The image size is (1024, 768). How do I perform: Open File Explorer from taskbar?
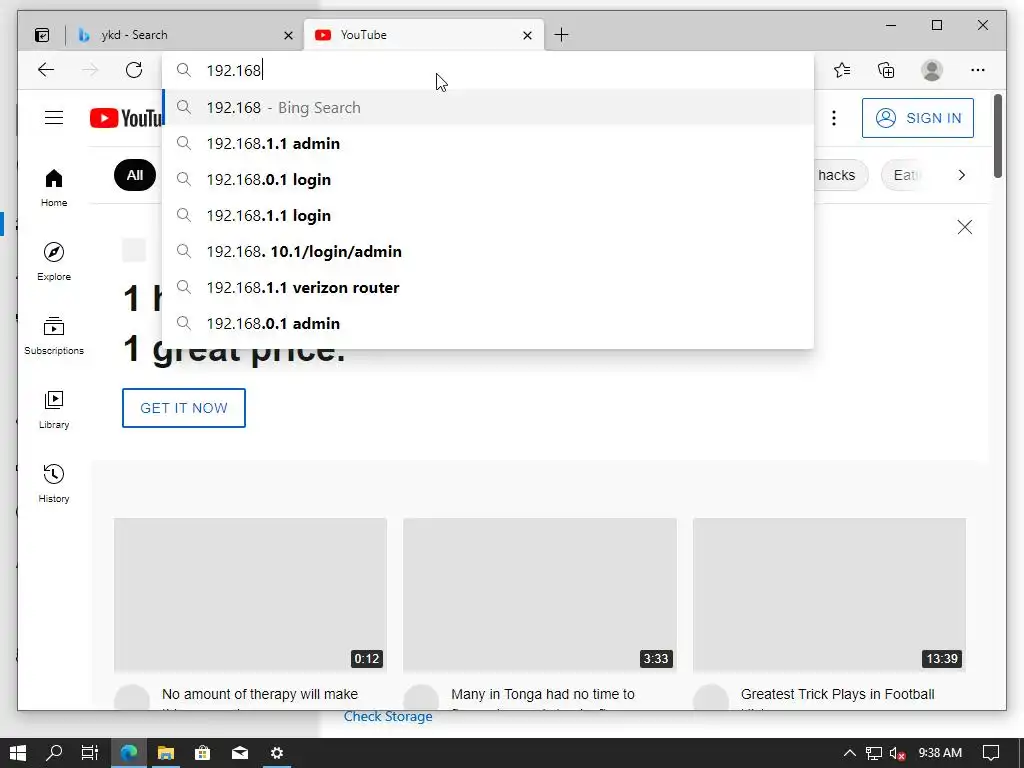[166, 753]
